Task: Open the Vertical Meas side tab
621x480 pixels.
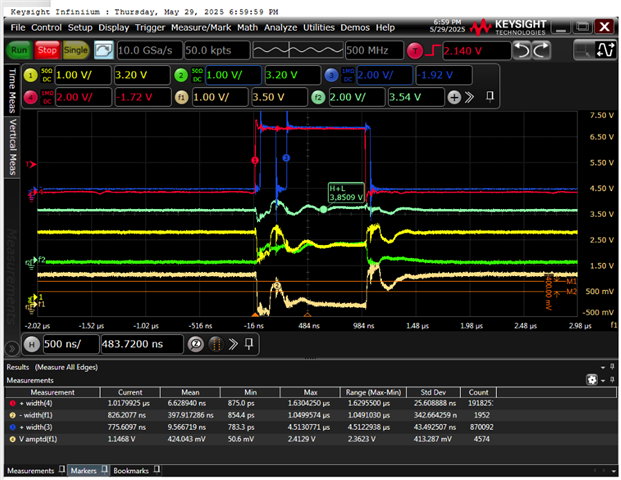Action: [12, 147]
